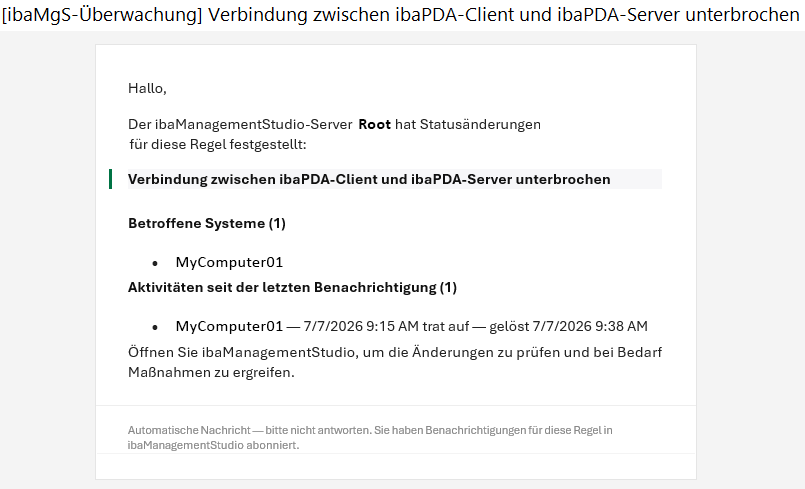Click heading "Aktivitäten seit der letzten Benachrichtigung (1)"

(x=292, y=287)
